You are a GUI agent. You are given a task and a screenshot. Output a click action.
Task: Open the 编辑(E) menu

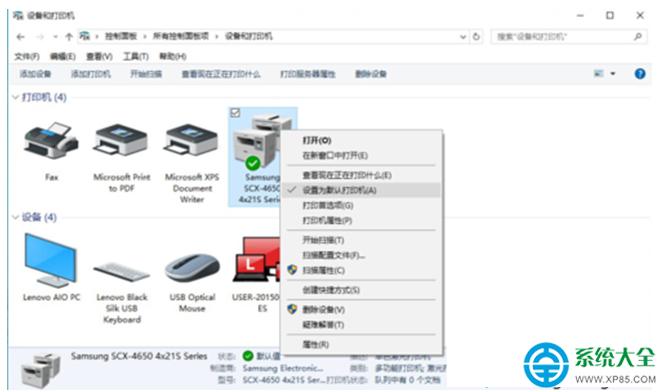(63, 56)
